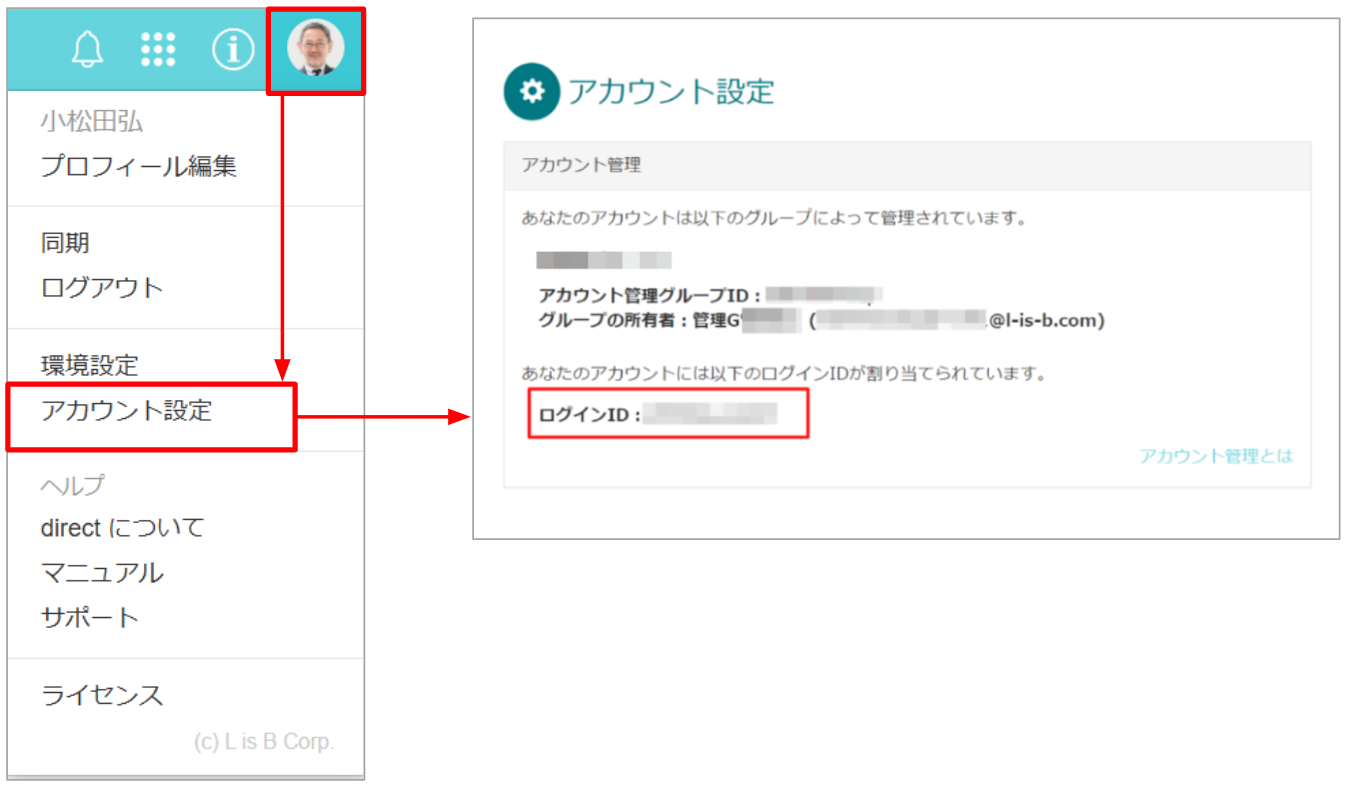
Task: Click the (c) L is B Corp. text
Action: click(264, 742)
